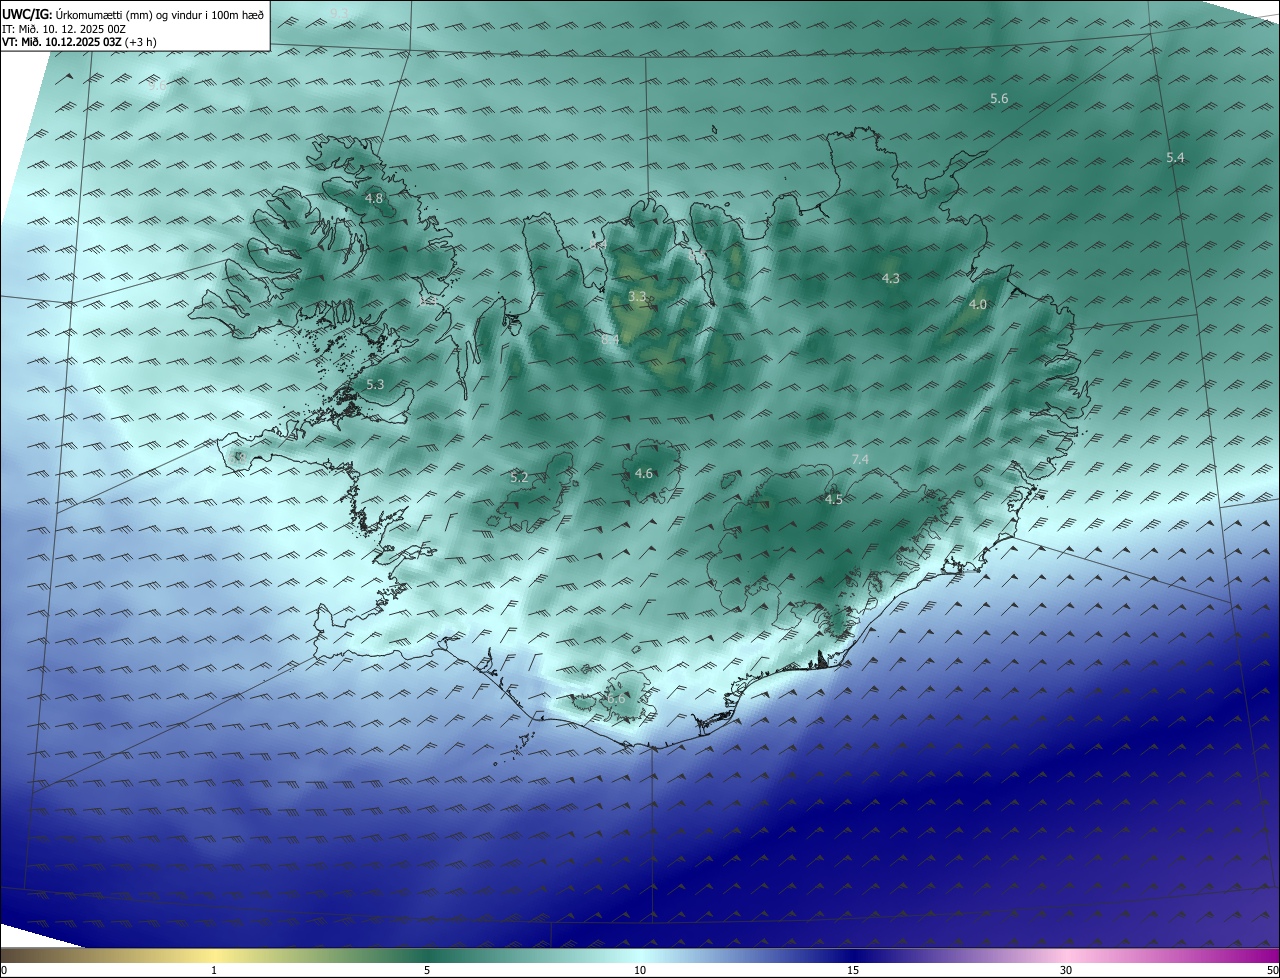Image resolution: width=1280 pixels, height=978 pixels.
Task: Click the 5.2 value label on the map
Action: (519, 477)
